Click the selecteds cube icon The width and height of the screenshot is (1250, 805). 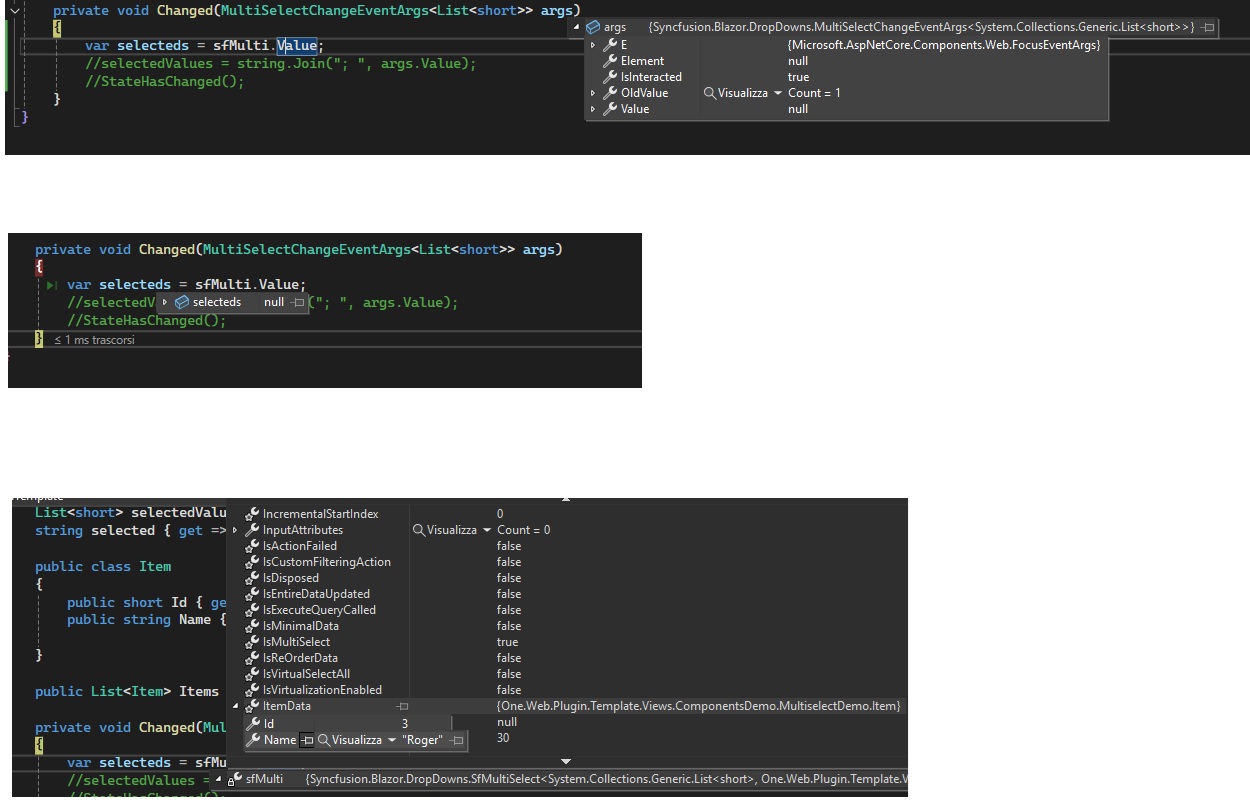click(x=182, y=302)
